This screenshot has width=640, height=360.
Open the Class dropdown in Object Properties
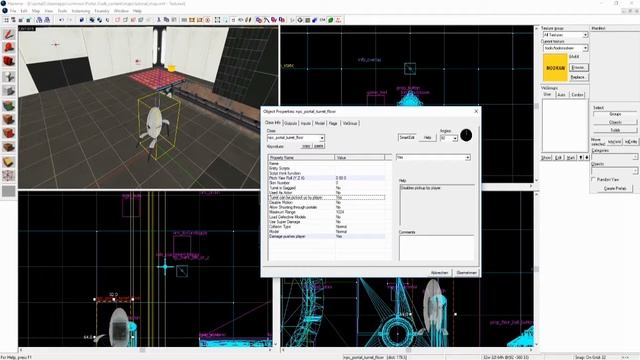tap(322, 138)
